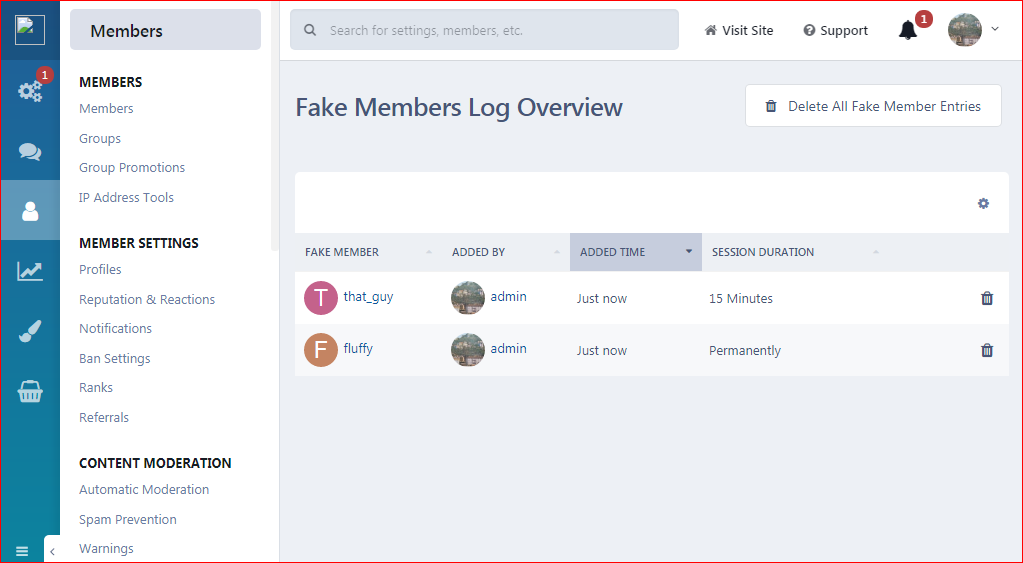The height and width of the screenshot is (563, 1023).
Task: Go to Ban Settings menu item
Action: (x=115, y=358)
